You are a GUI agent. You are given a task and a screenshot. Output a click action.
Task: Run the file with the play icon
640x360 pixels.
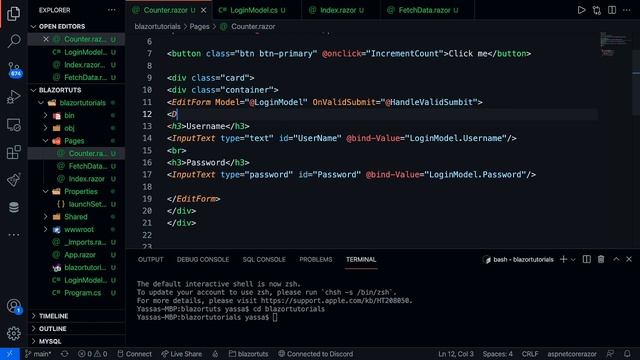(581, 10)
